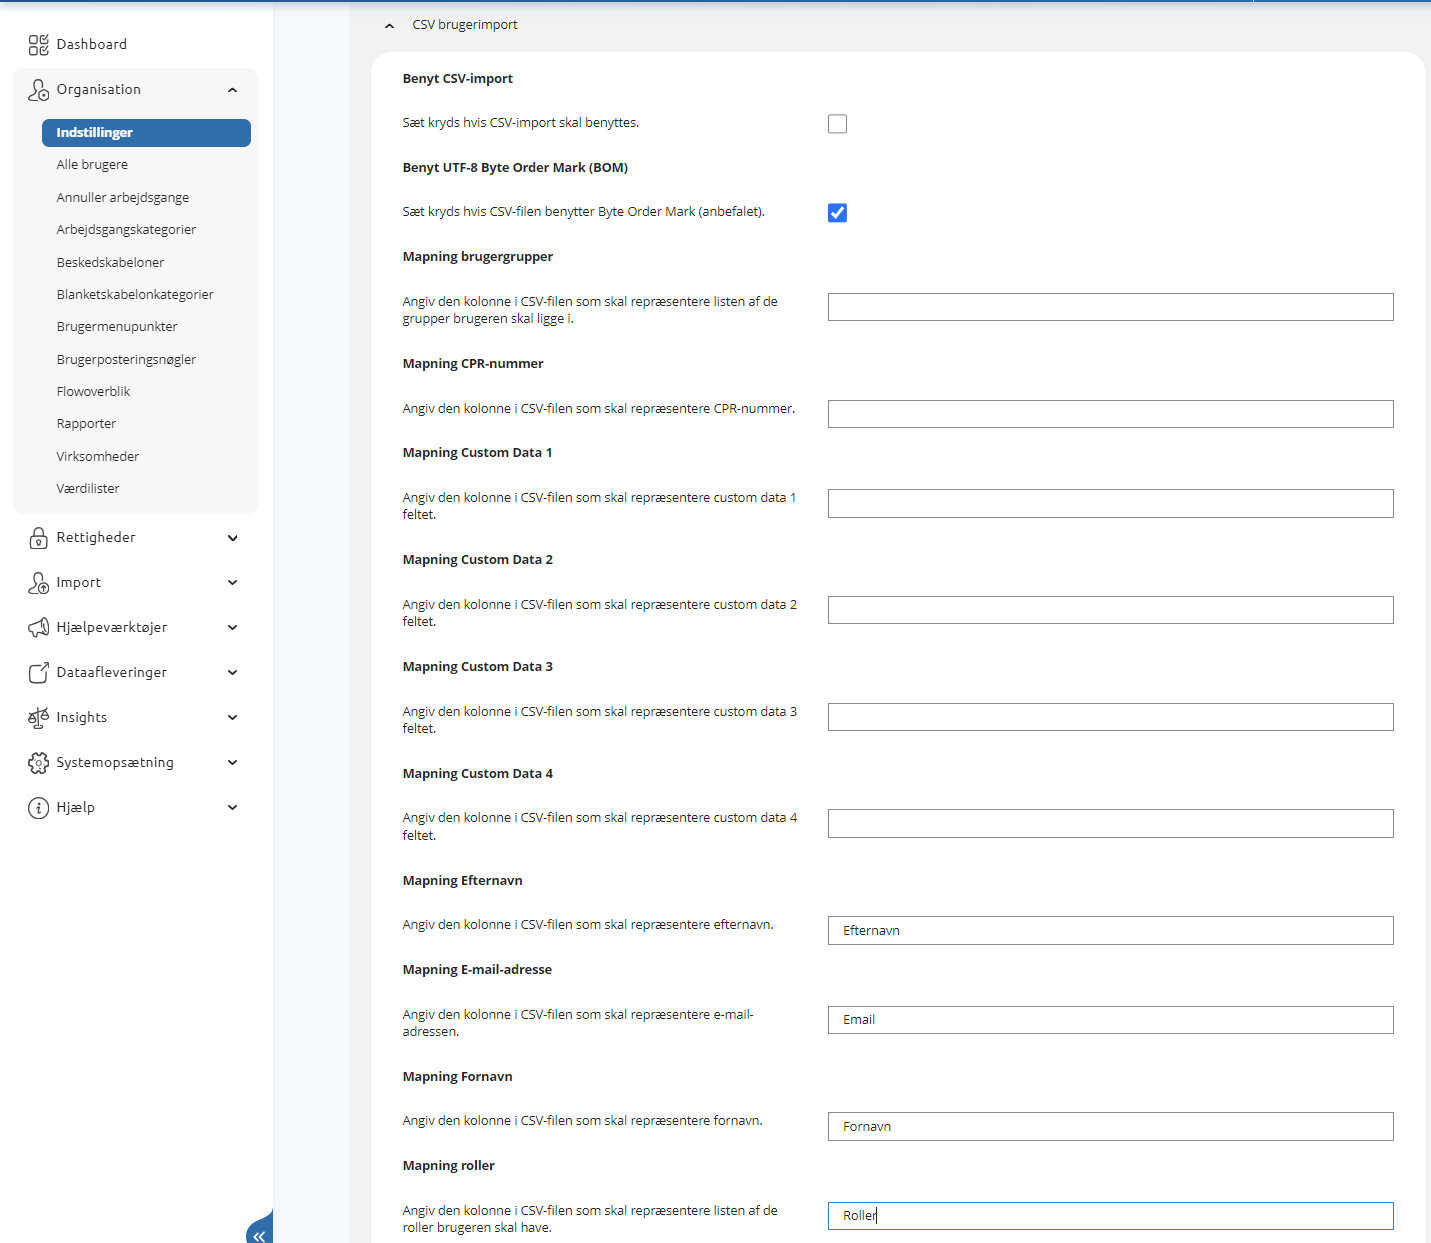Screen dimensions: 1431x1243
Task: Click the Import user-upload icon
Action: click(38, 583)
